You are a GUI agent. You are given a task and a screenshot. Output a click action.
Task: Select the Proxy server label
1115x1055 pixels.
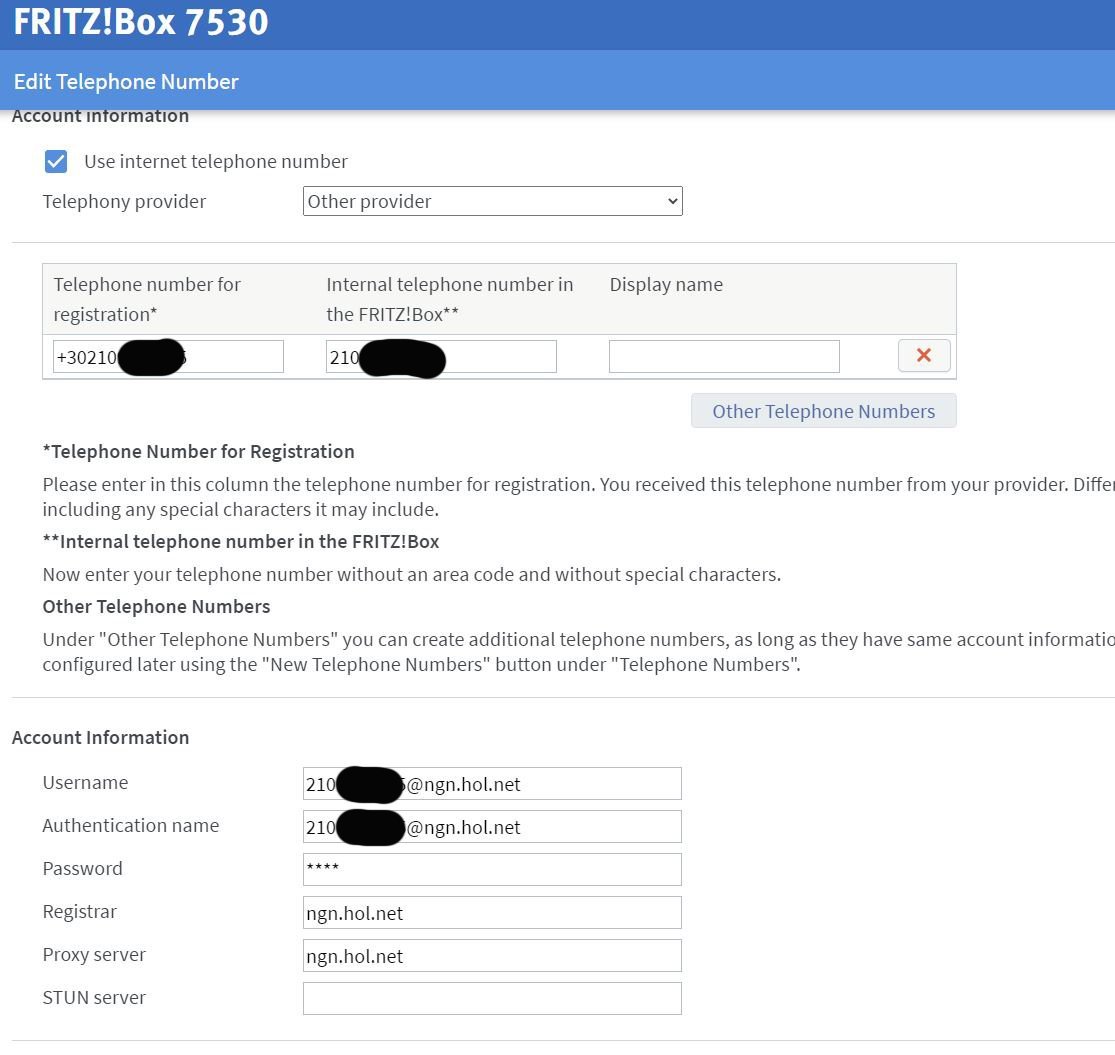(x=94, y=954)
